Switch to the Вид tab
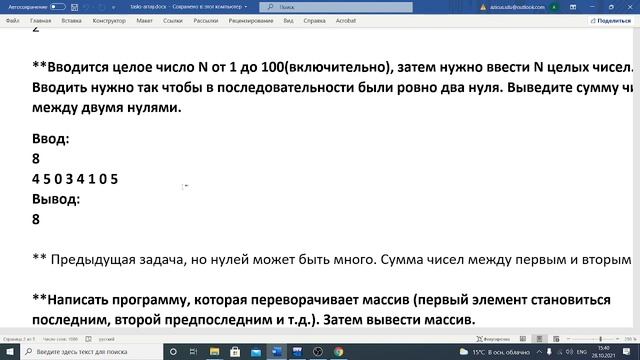Image resolution: width=640 pixels, height=360 pixels. (288, 20)
